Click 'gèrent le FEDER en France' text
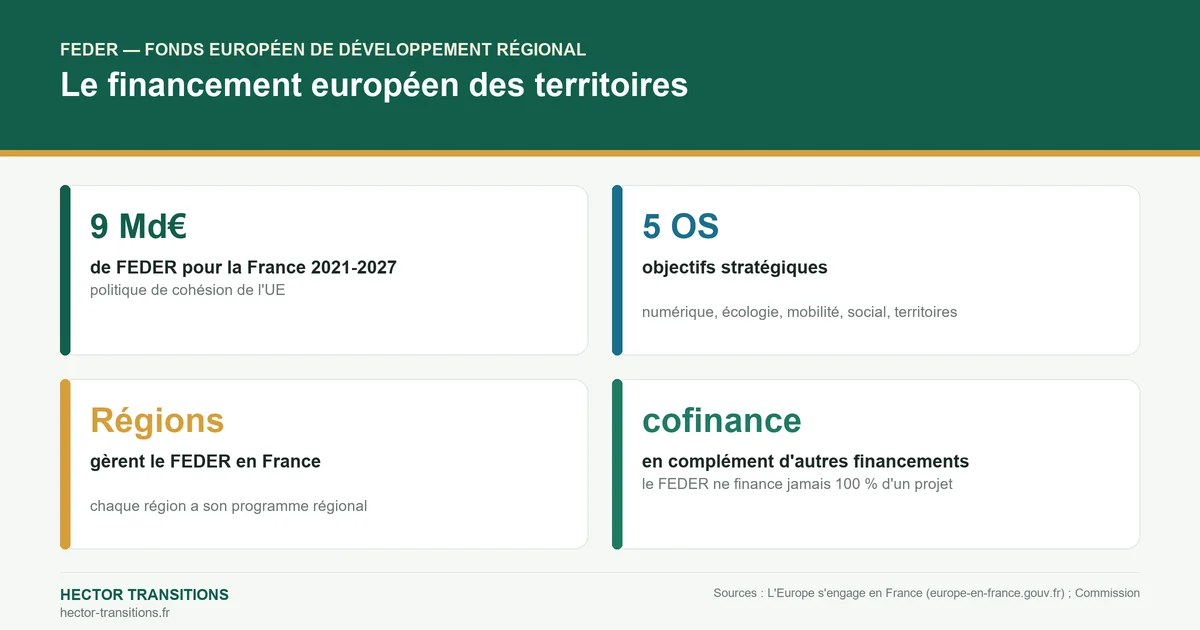This screenshot has width=1200, height=630. pyautogui.click(x=205, y=462)
